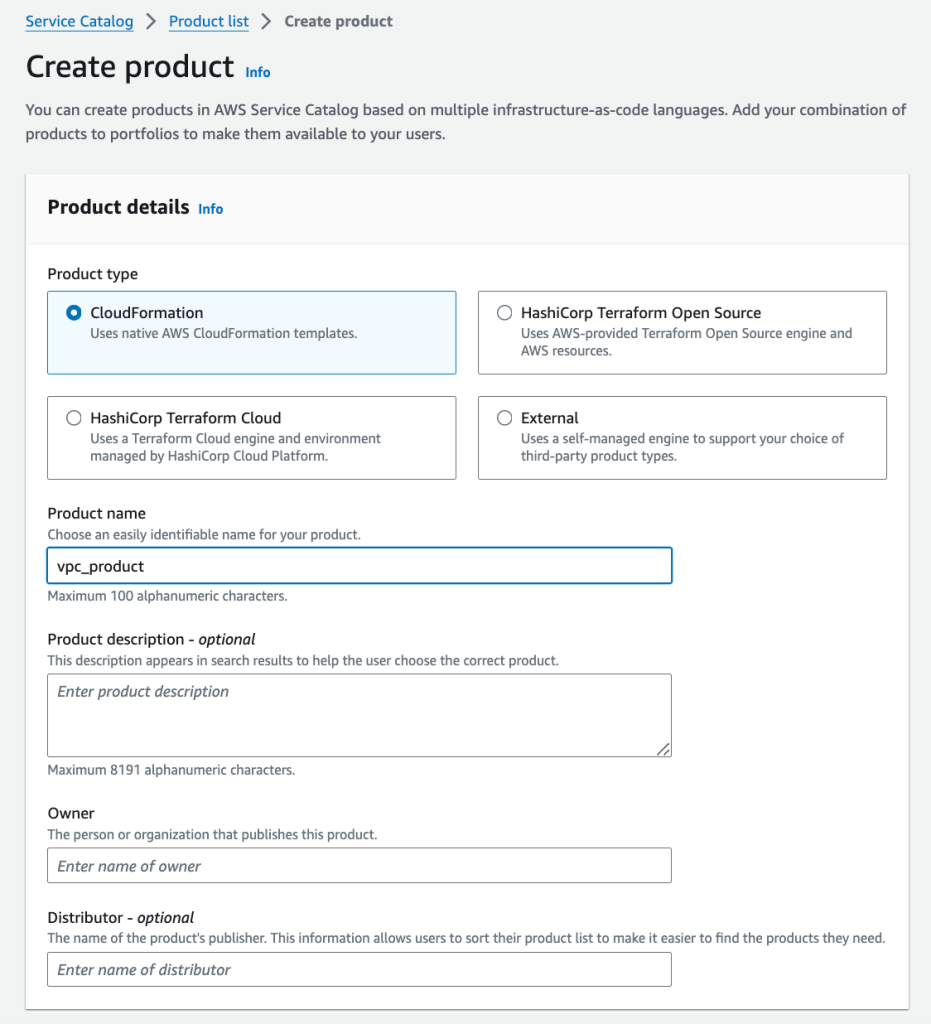The width and height of the screenshot is (931, 1024).
Task: Click the description textarea resize grip
Action: coord(664,750)
